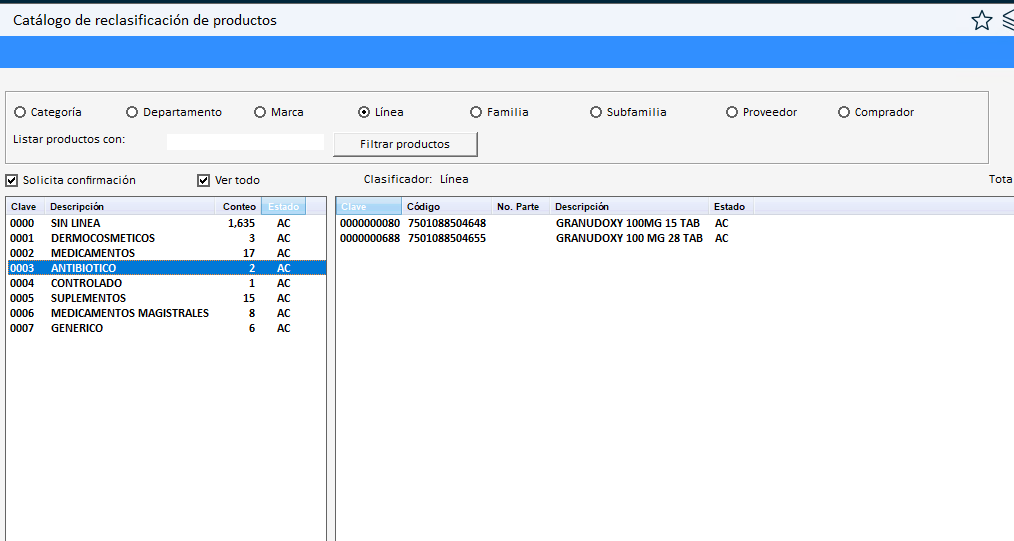Choose the Comprador radio option
1014x541 pixels.
(844, 112)
